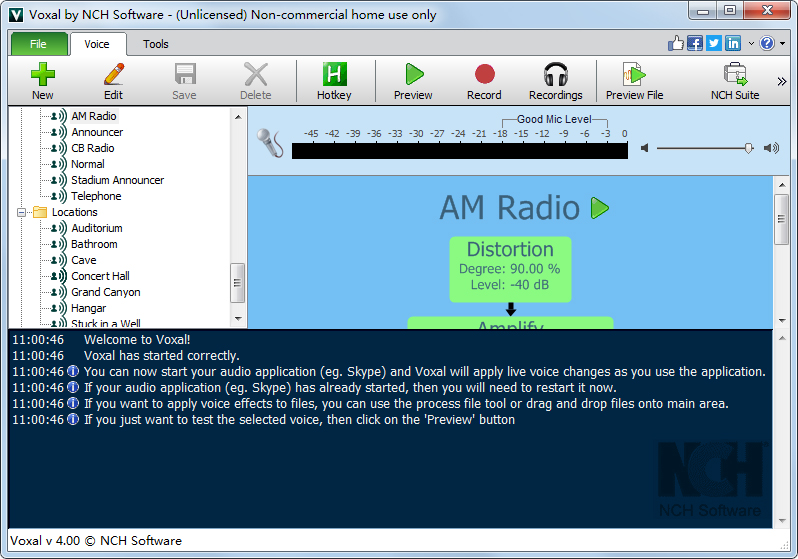Share on Twitter icon
This screenshot has width=798, height=559.
[714, 43]
